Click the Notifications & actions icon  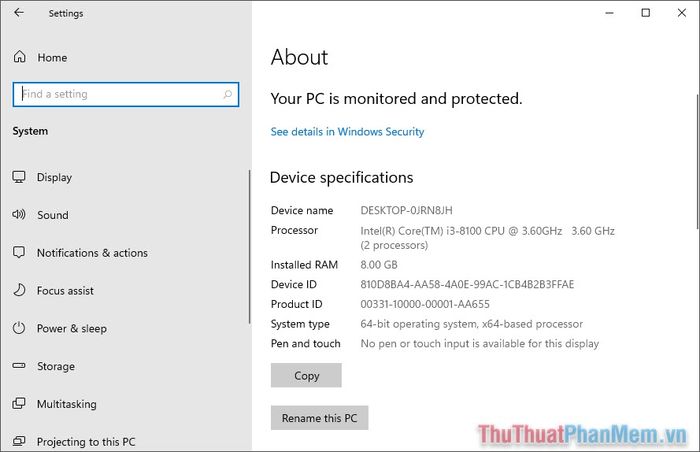click(19, 252)
